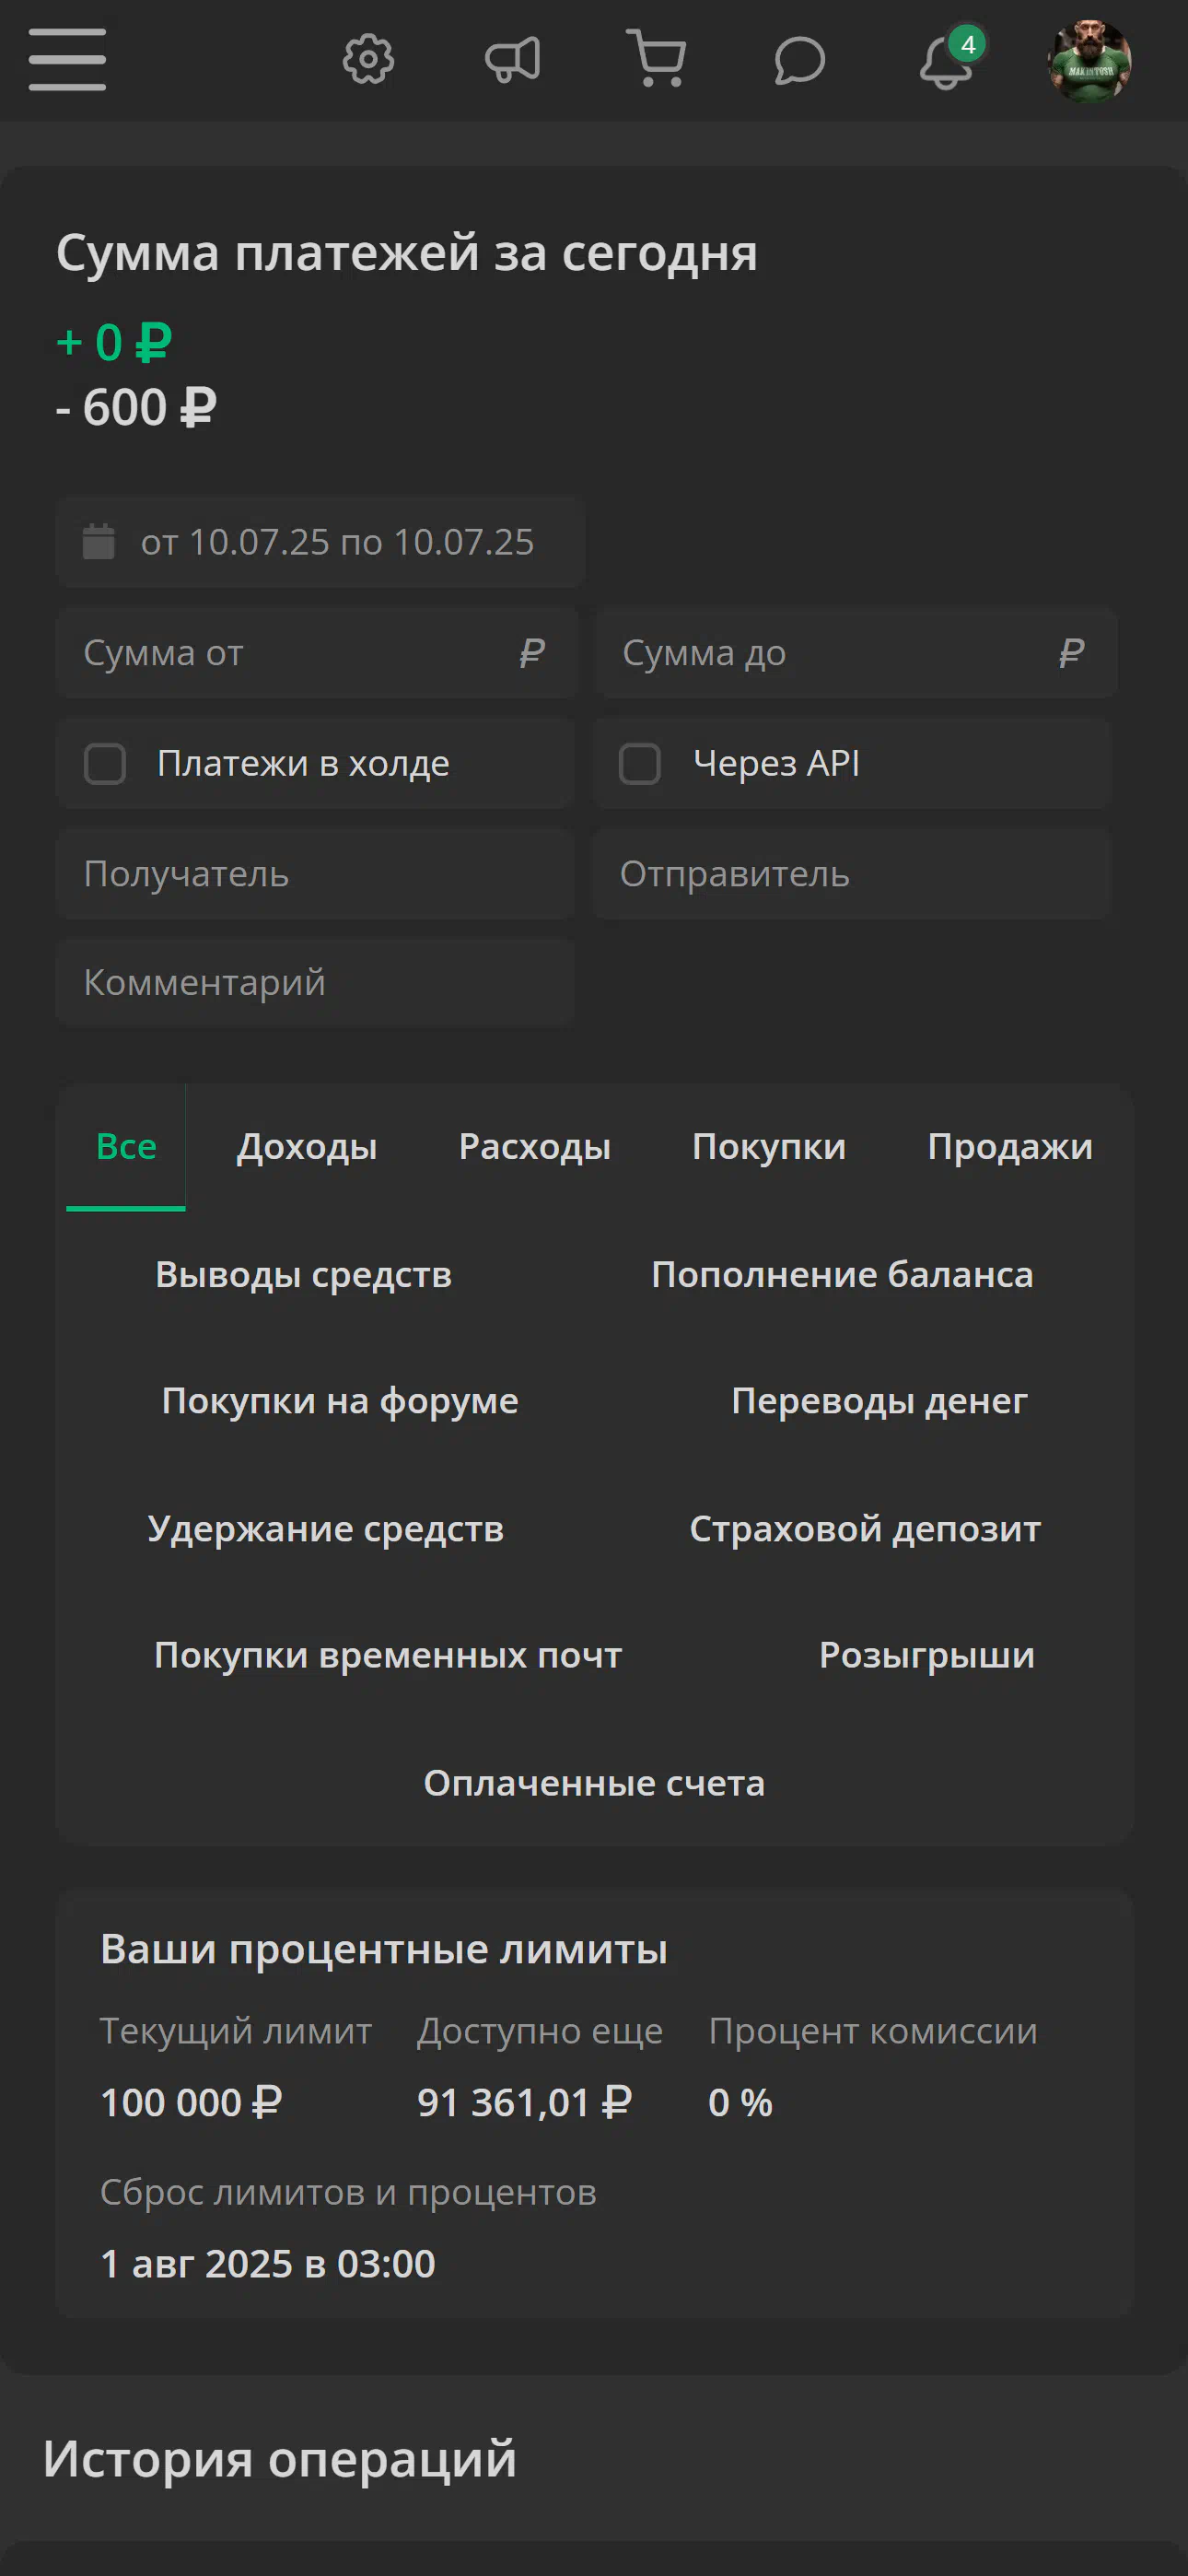Filter by 'Пополнение баланса'
Image resolution: width=1188 pixels, height=2576 pixels.
(x=842, y=1275)
